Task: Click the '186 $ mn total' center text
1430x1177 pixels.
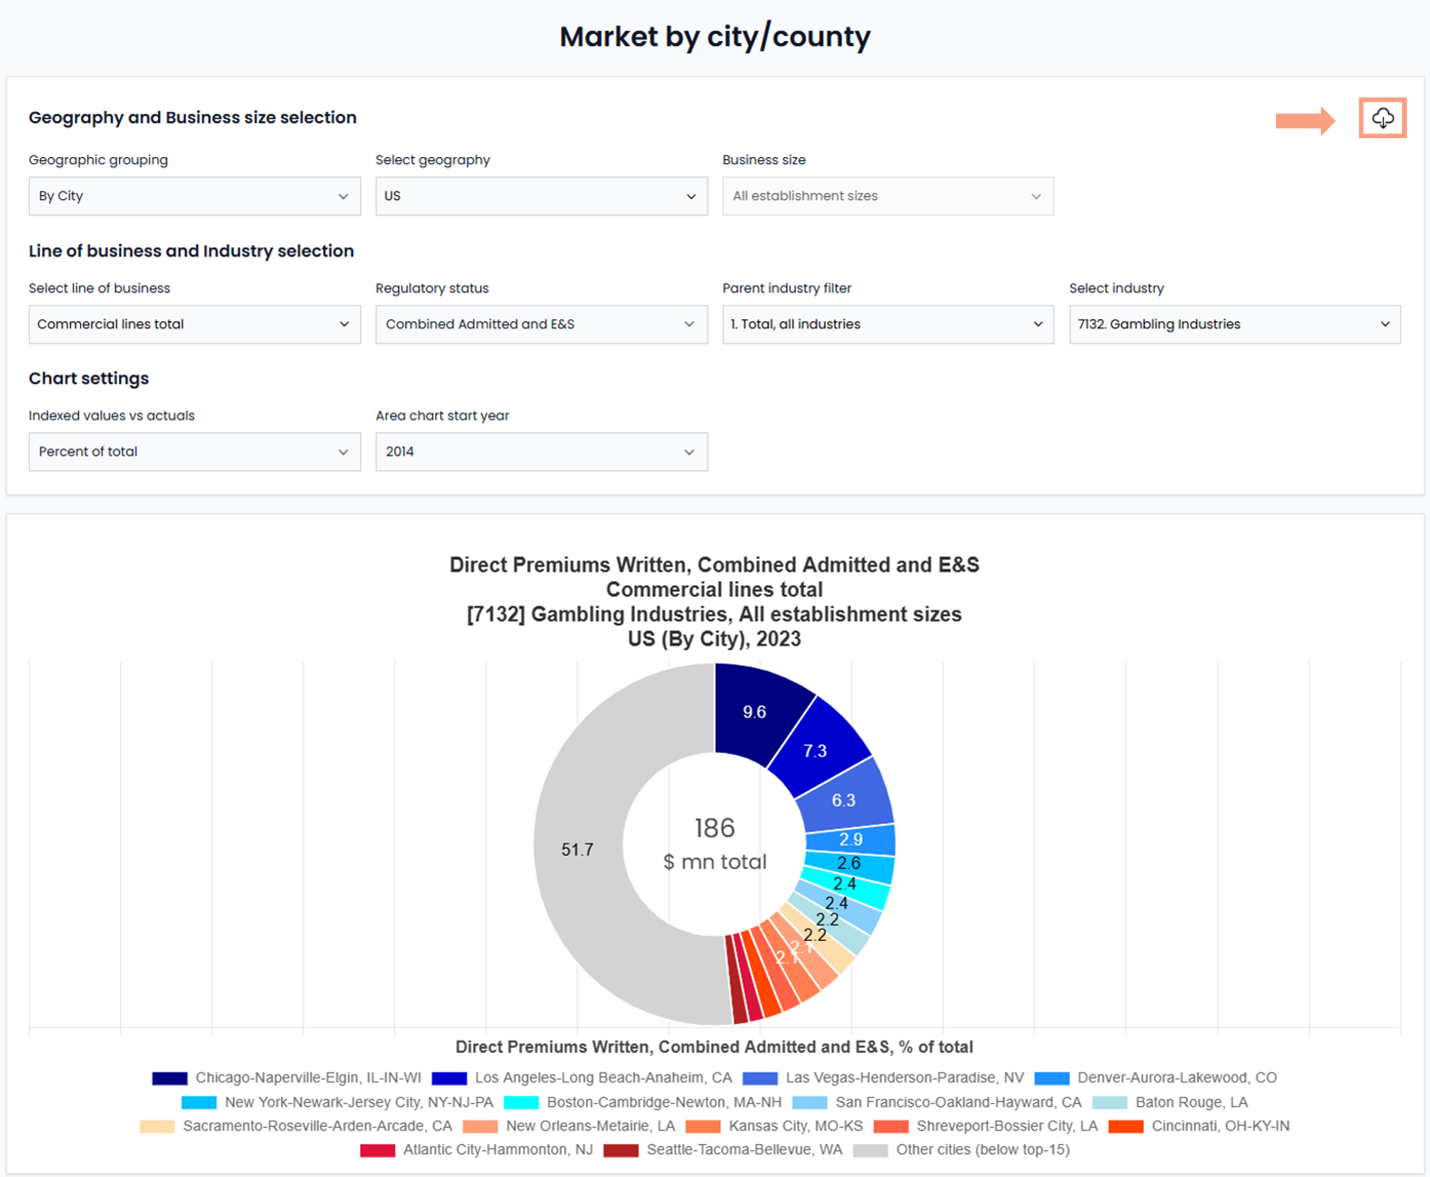Action: click(715, 844)
